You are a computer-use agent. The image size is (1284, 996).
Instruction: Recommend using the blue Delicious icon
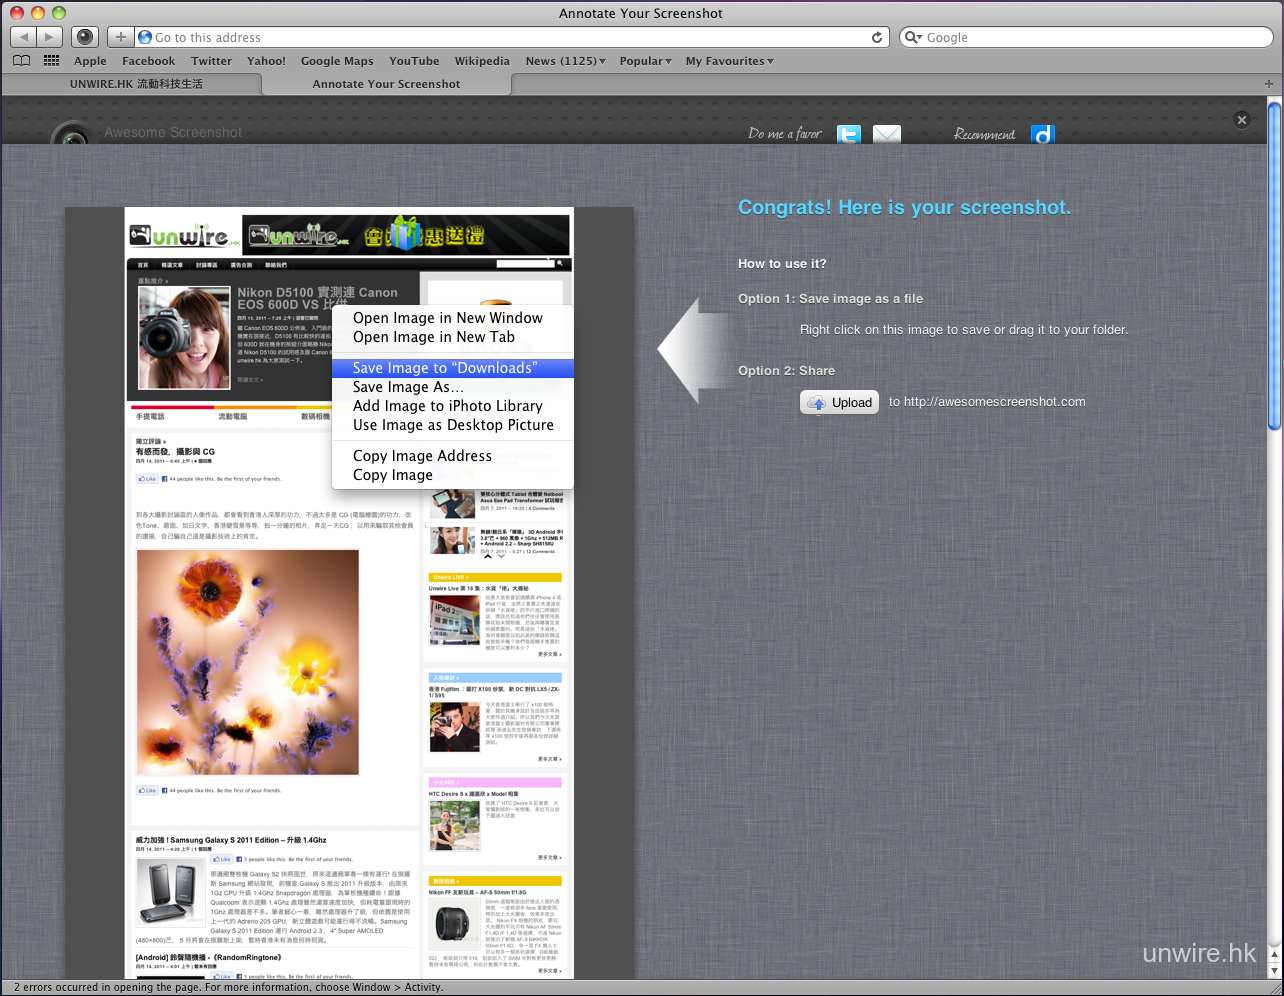click(x=1042, y=134)
